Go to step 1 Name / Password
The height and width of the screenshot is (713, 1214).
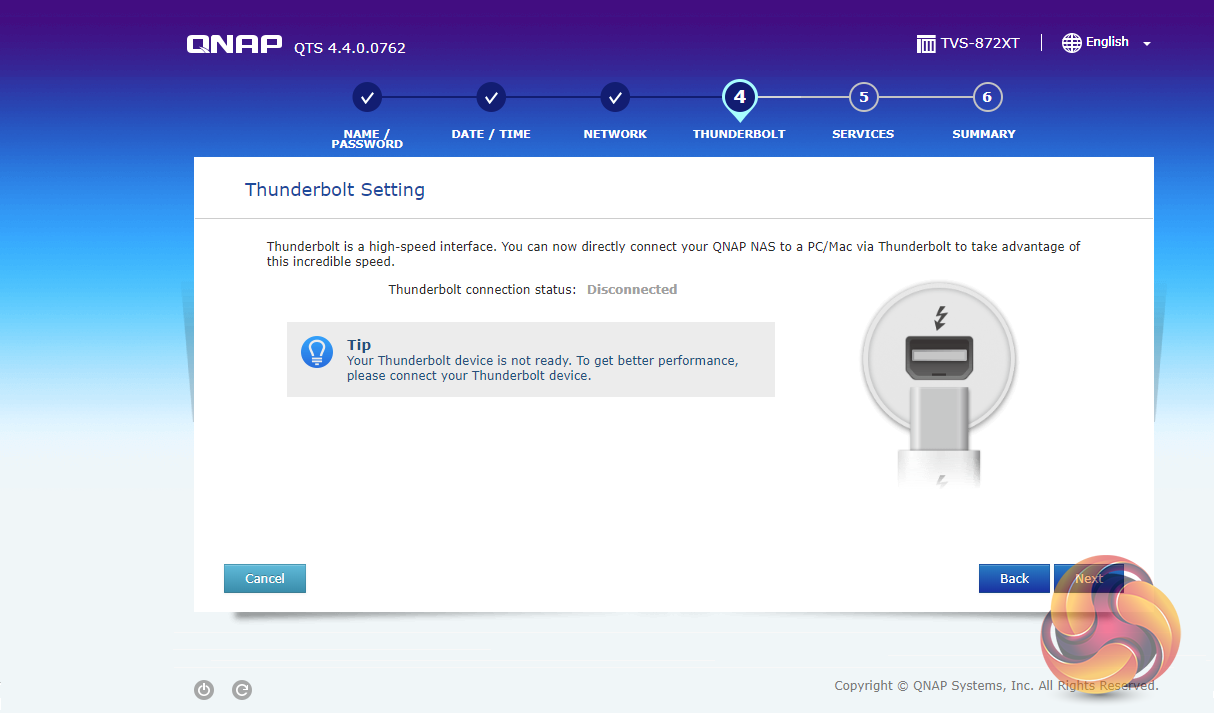pos(367,98)
